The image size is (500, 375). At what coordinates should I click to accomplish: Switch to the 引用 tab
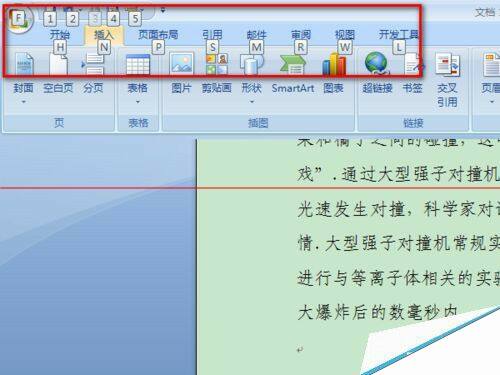212,34
